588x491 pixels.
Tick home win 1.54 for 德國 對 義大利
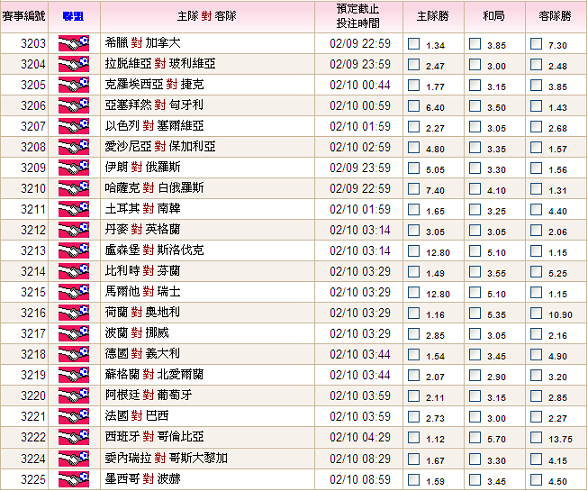[414, 354]
